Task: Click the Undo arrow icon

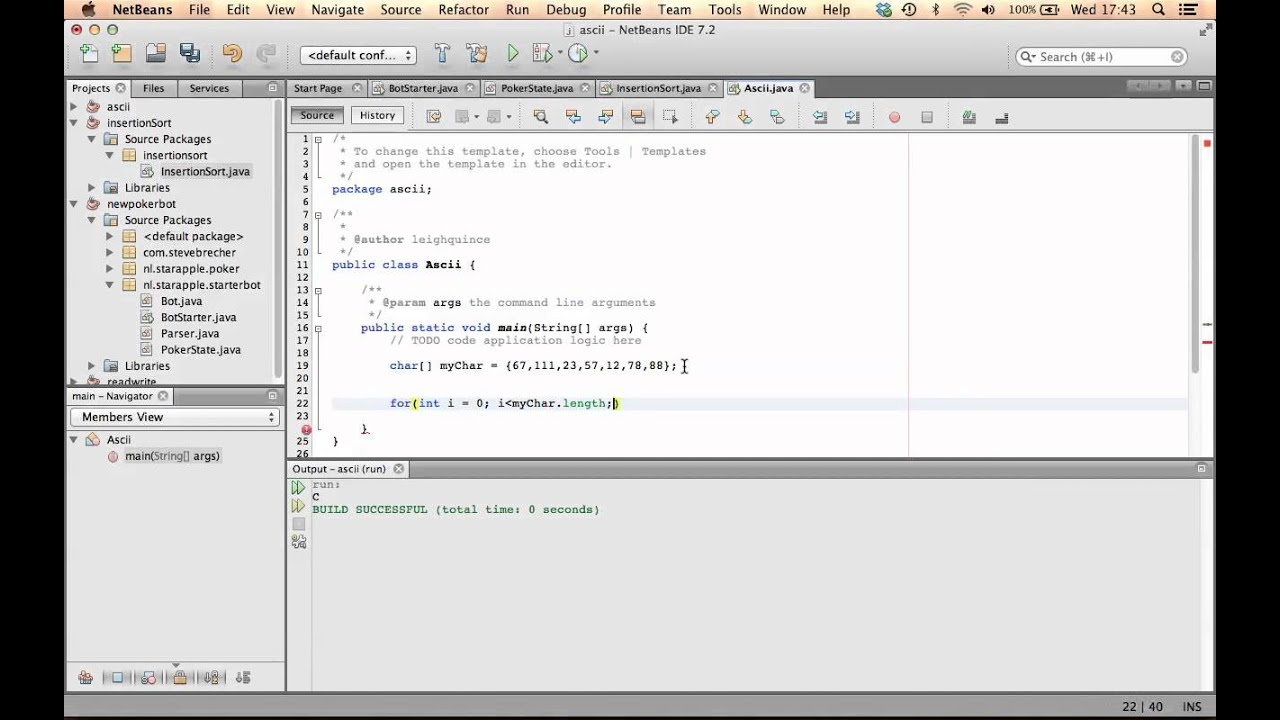Action: (232, 53)
